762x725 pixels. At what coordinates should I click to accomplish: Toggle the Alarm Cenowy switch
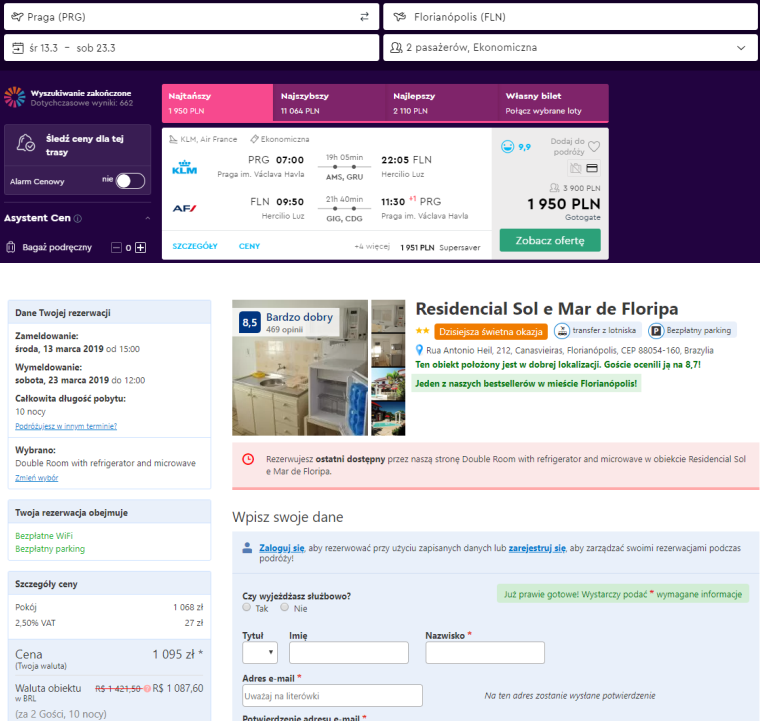(130, 181)
